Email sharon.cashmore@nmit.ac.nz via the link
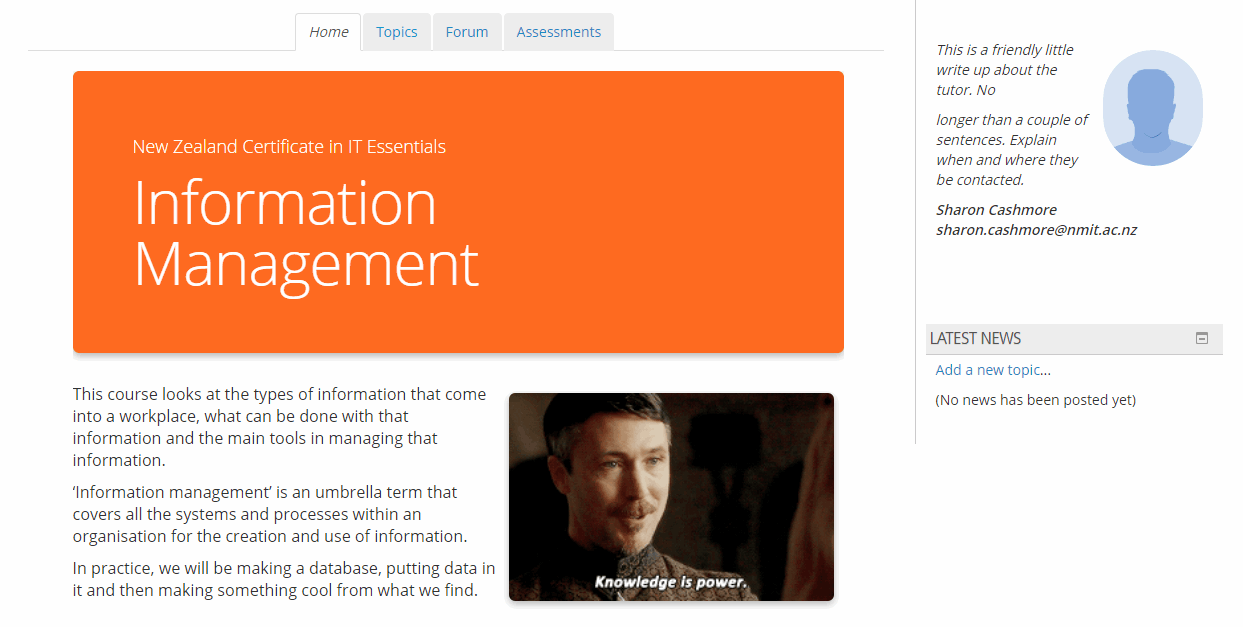This screenshot has width=1243, height=627. coord(1036,229)
